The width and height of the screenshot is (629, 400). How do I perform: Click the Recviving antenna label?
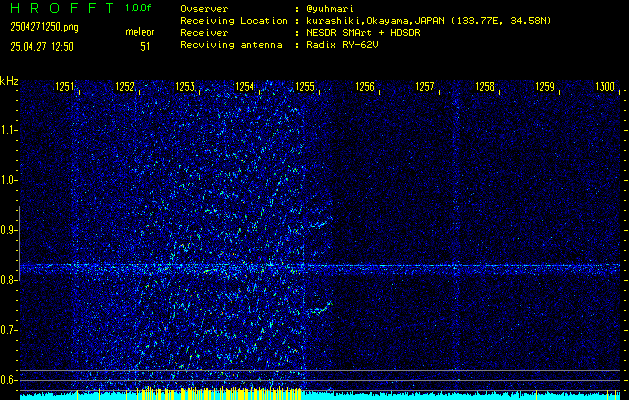pyautogui.click(x=231, y=45)
